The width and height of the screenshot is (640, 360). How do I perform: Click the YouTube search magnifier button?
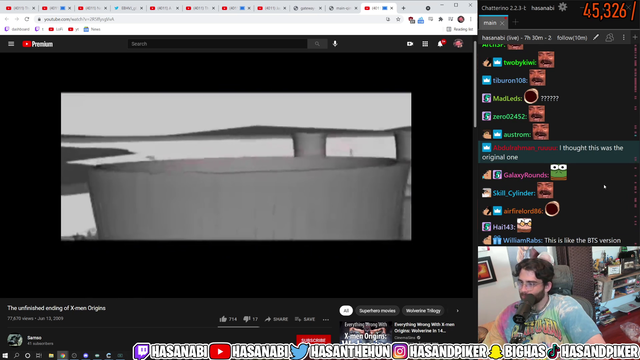(x=317, y=44)
